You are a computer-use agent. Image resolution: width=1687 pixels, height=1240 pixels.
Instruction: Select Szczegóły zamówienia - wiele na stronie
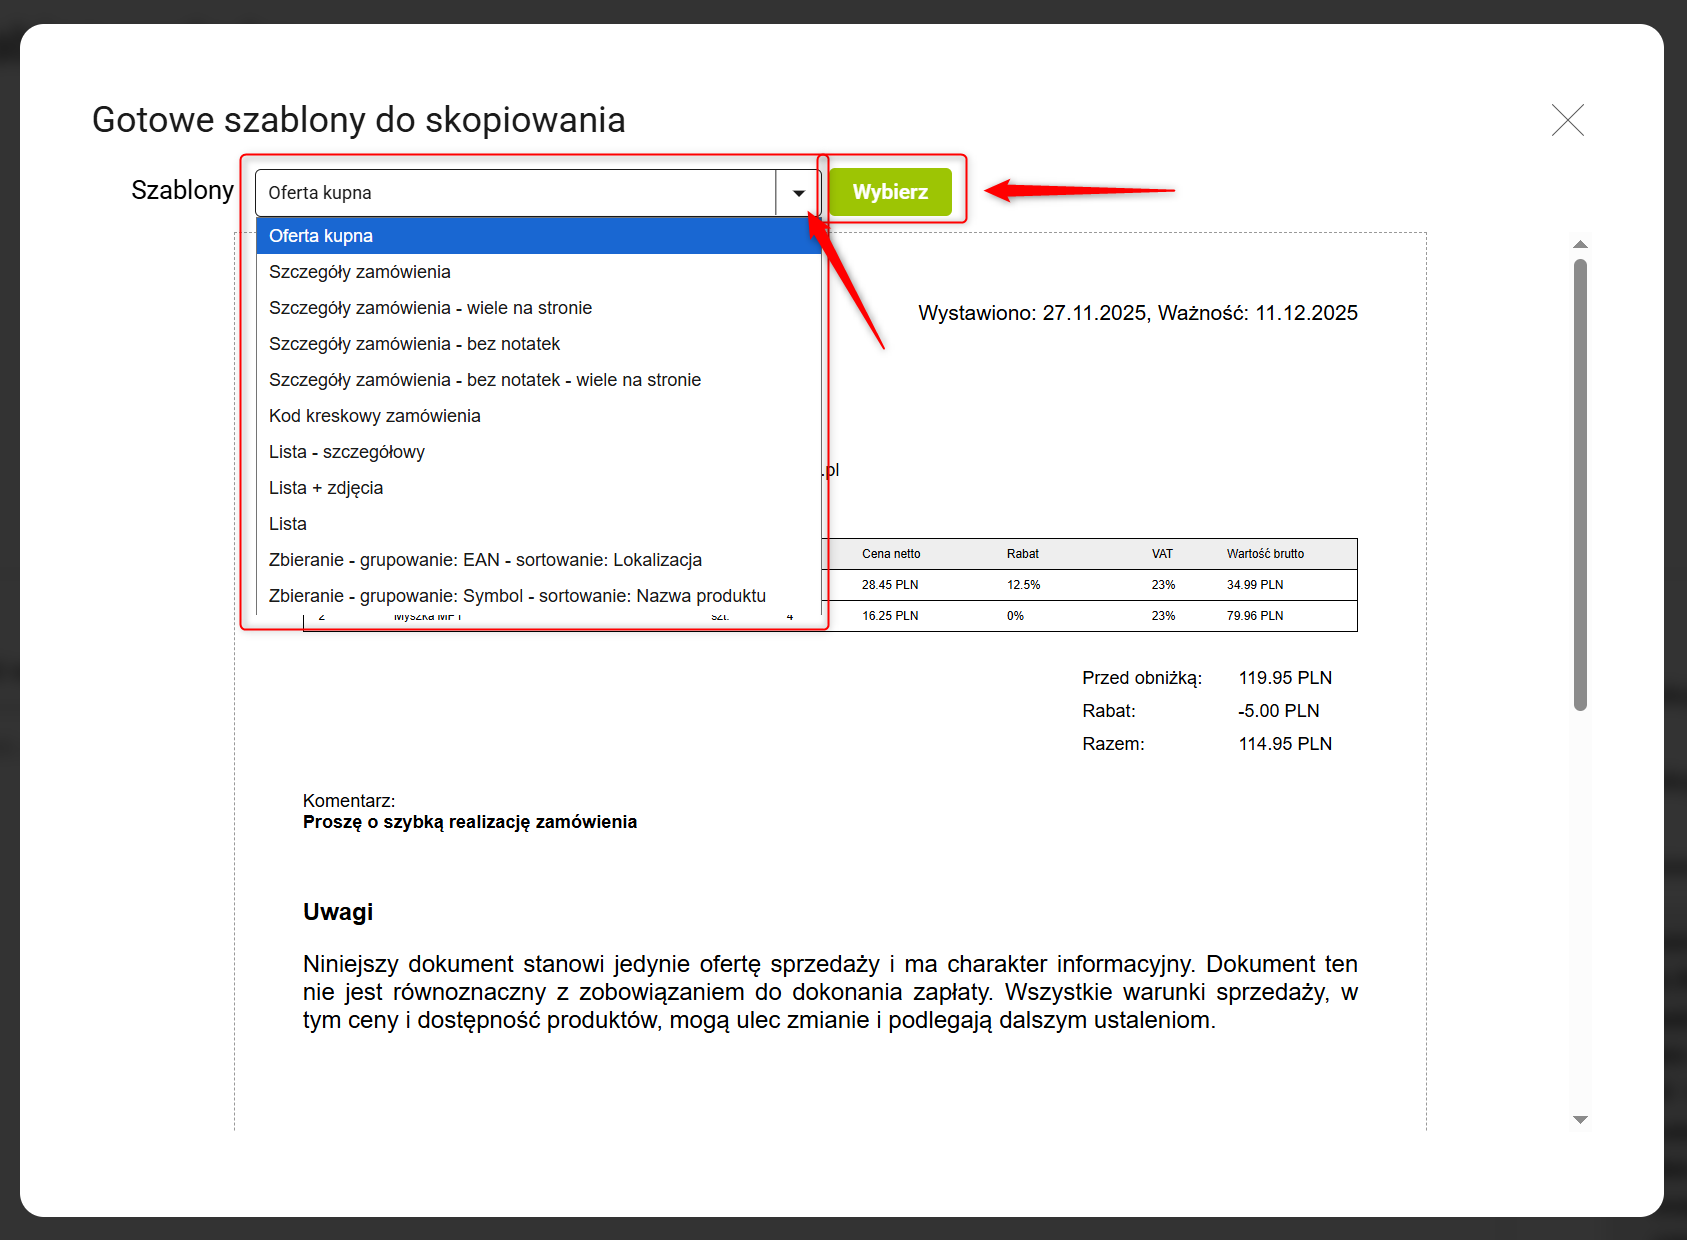(430, 308)
